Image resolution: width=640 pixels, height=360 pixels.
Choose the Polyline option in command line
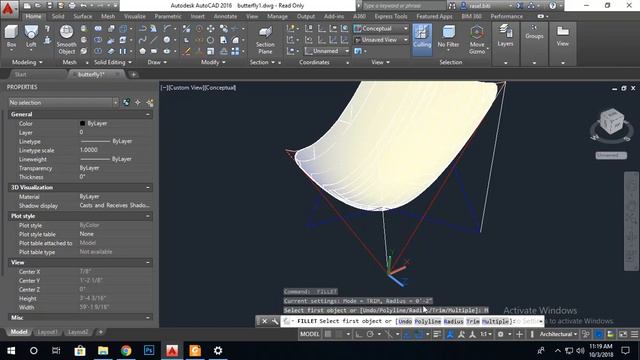pyautogui.click(x=428, y=321)
